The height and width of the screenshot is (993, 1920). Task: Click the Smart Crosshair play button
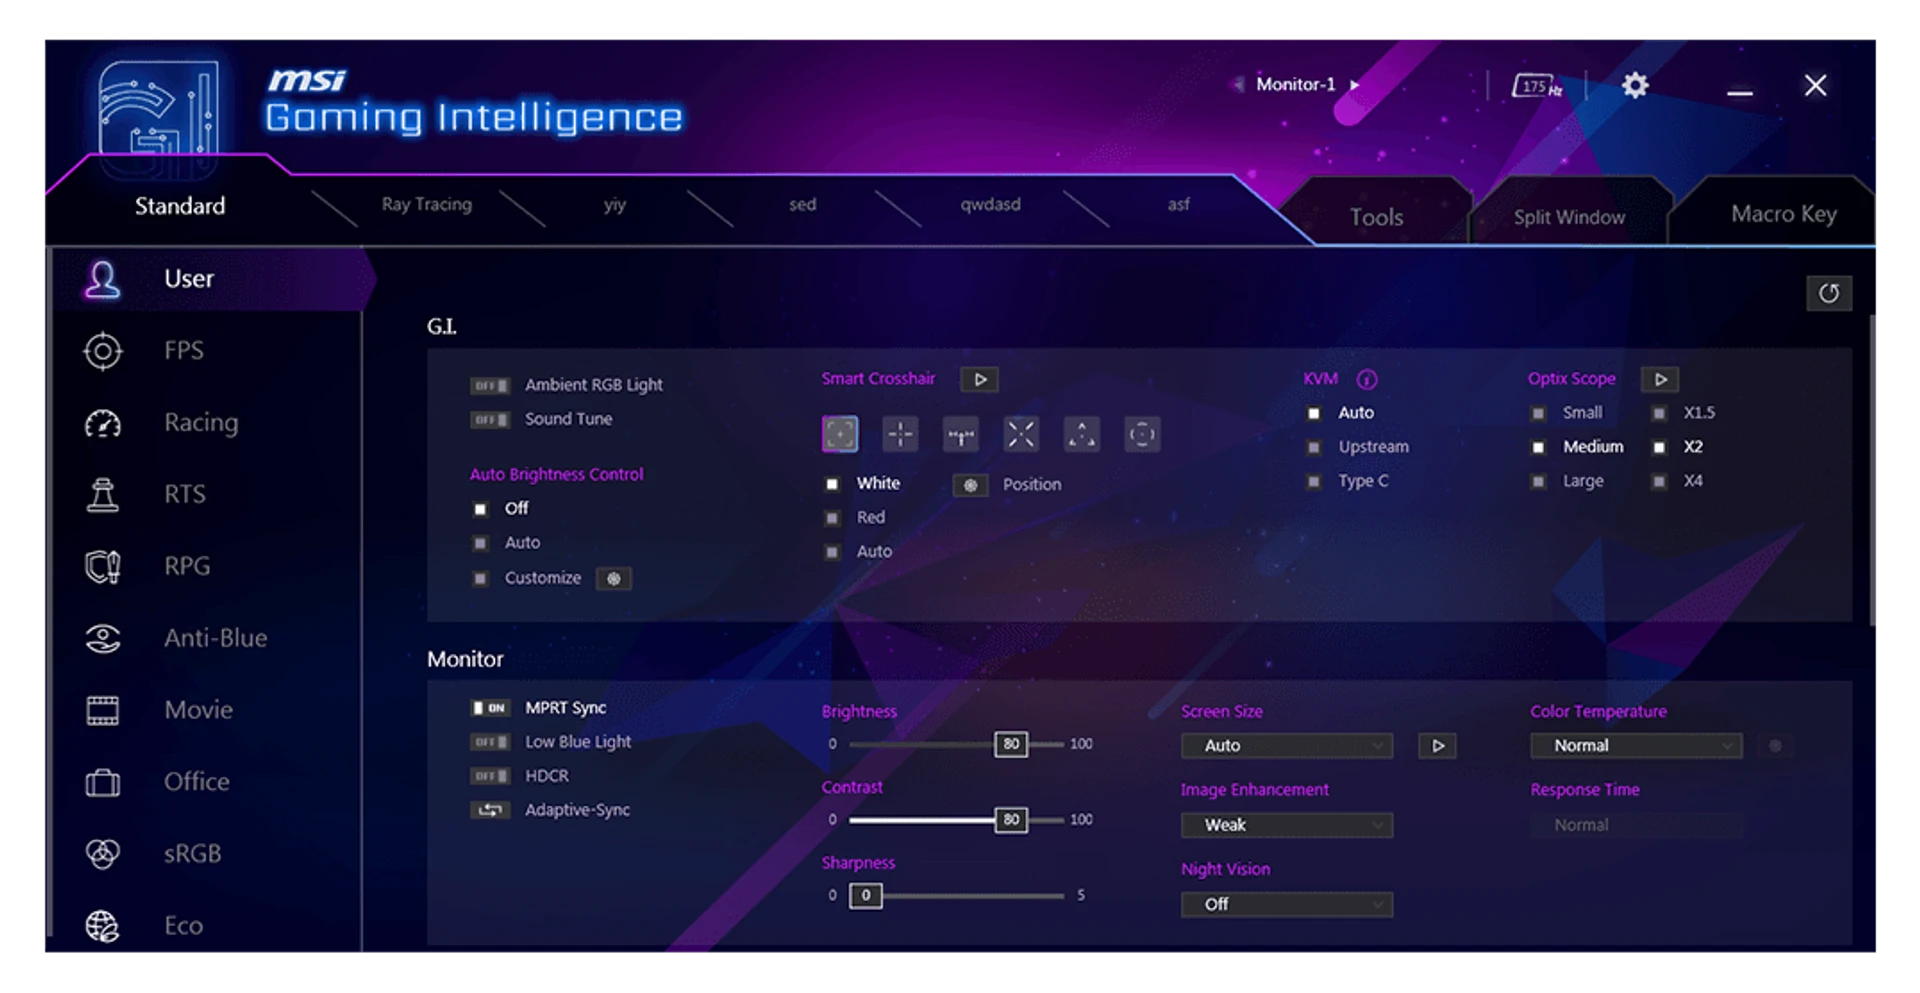point(980,380)
